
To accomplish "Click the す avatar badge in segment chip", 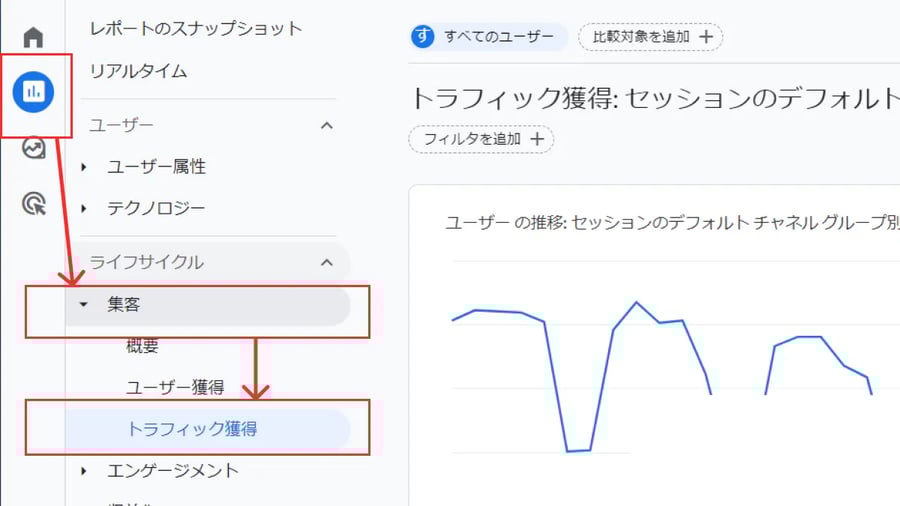I will tap(423, 37).
